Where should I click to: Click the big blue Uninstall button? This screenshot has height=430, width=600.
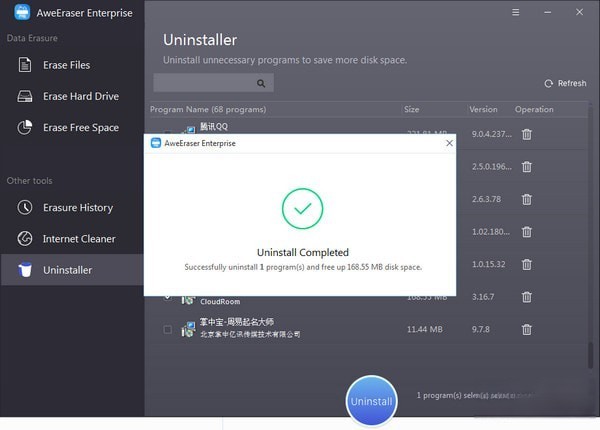(372, 401)
